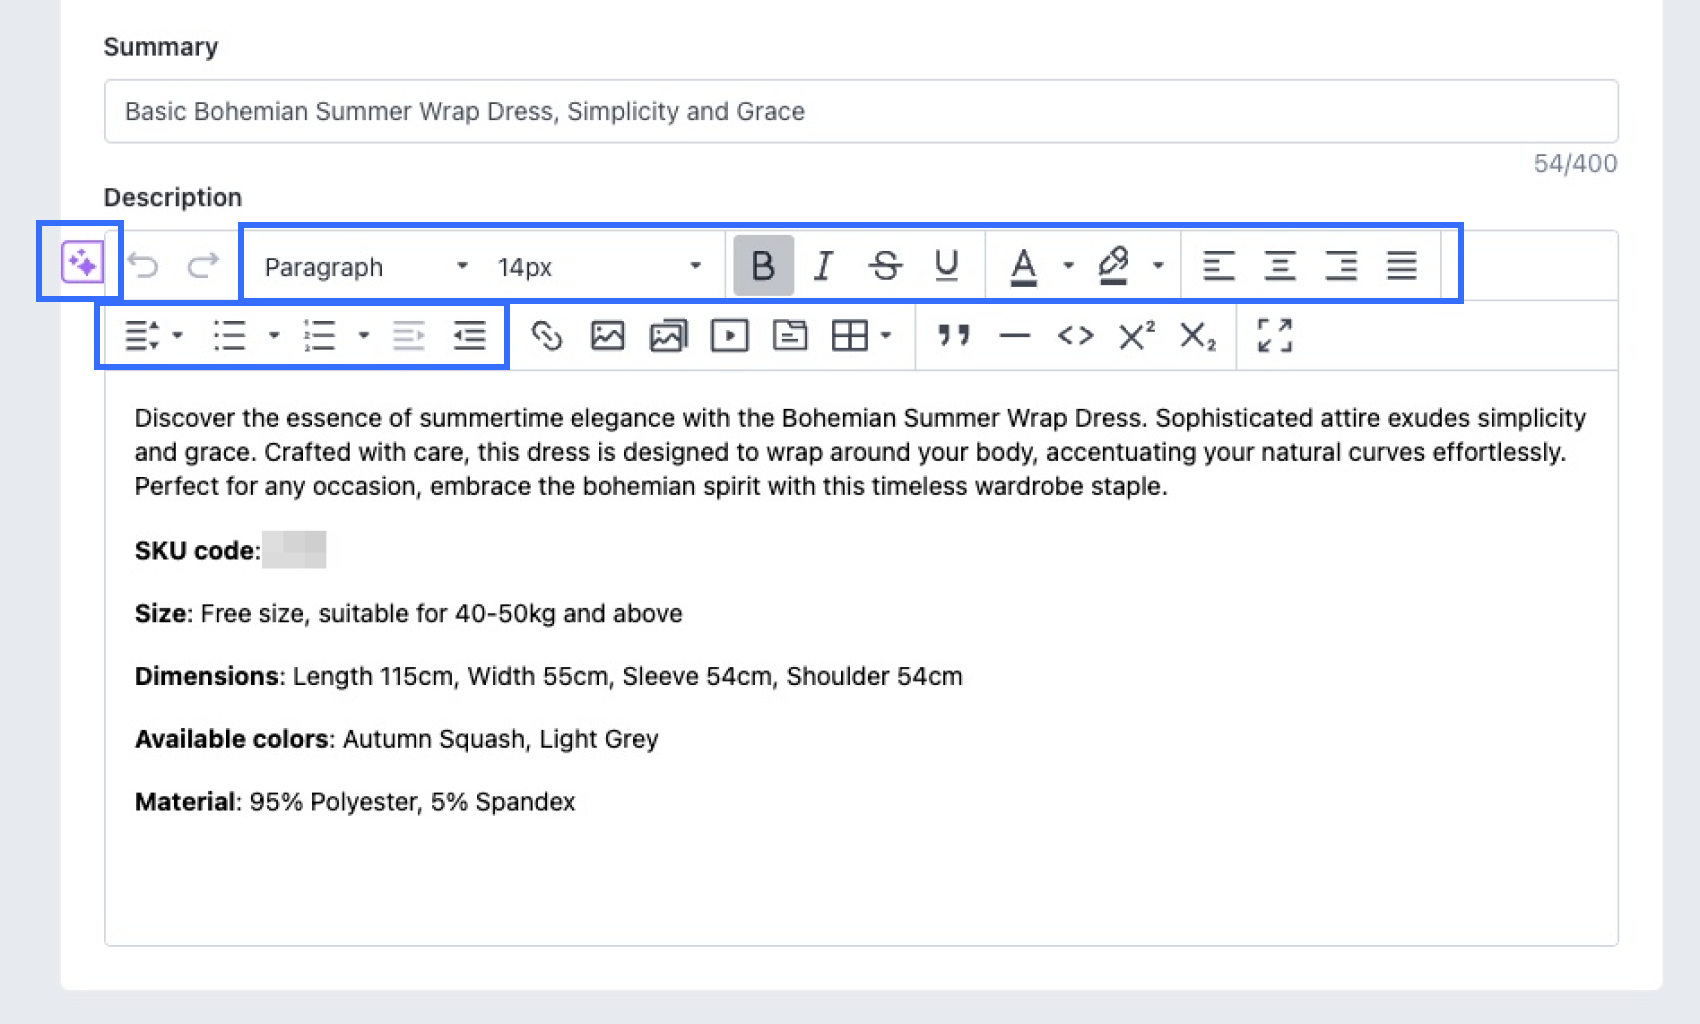Insert a single image
1700x1024 pixels.
pyautogui.click(x=607, y=336)
